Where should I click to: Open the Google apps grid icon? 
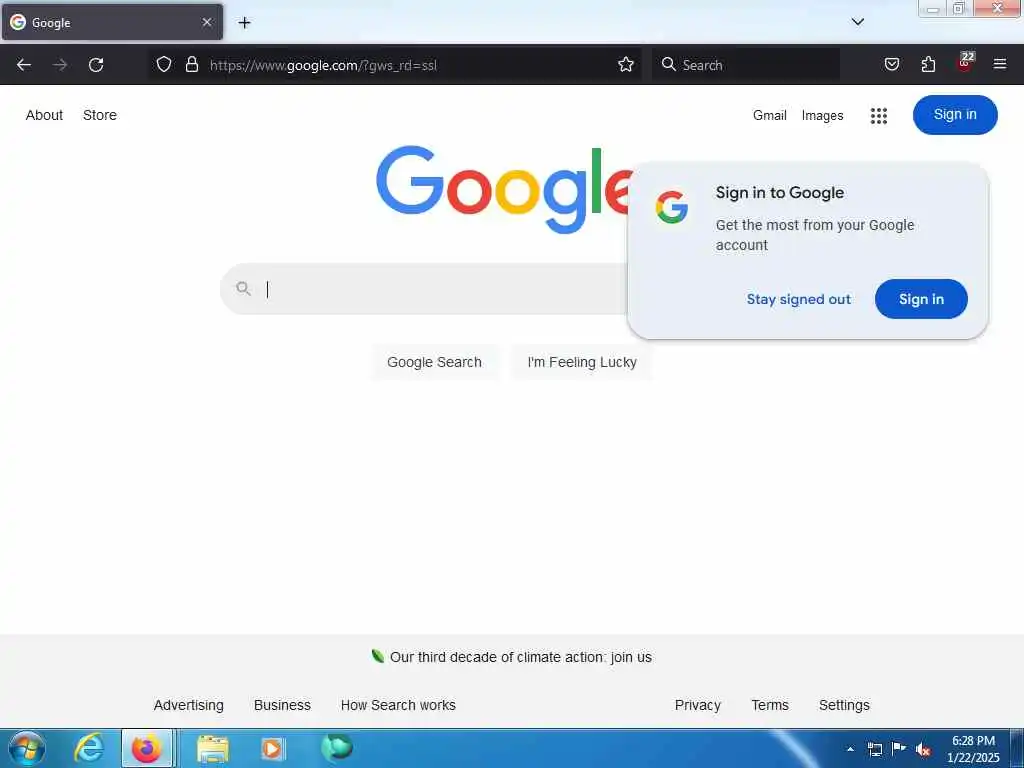(878, 116)
